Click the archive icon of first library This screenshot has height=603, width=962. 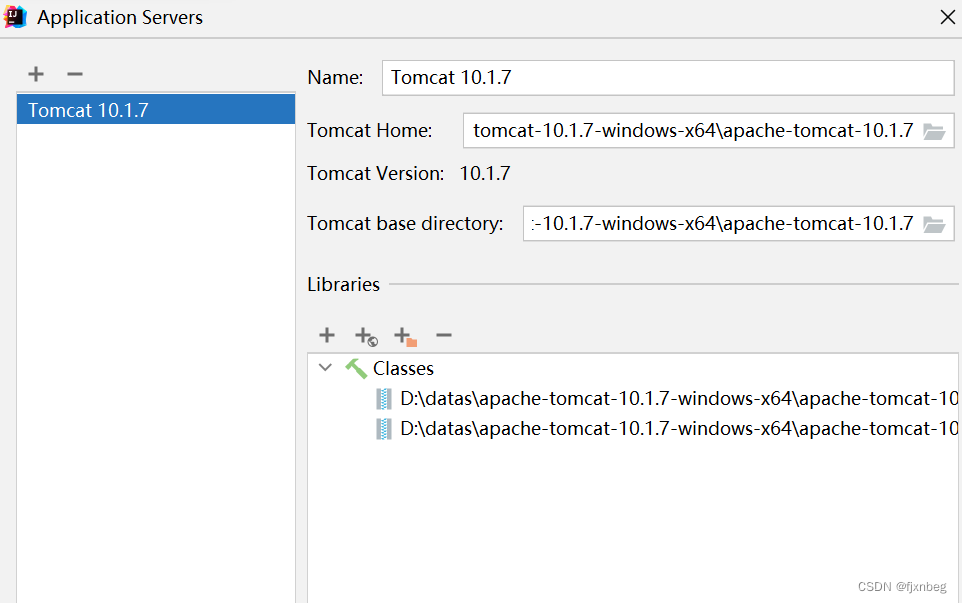pyautogui.click(x=383, y=399)
